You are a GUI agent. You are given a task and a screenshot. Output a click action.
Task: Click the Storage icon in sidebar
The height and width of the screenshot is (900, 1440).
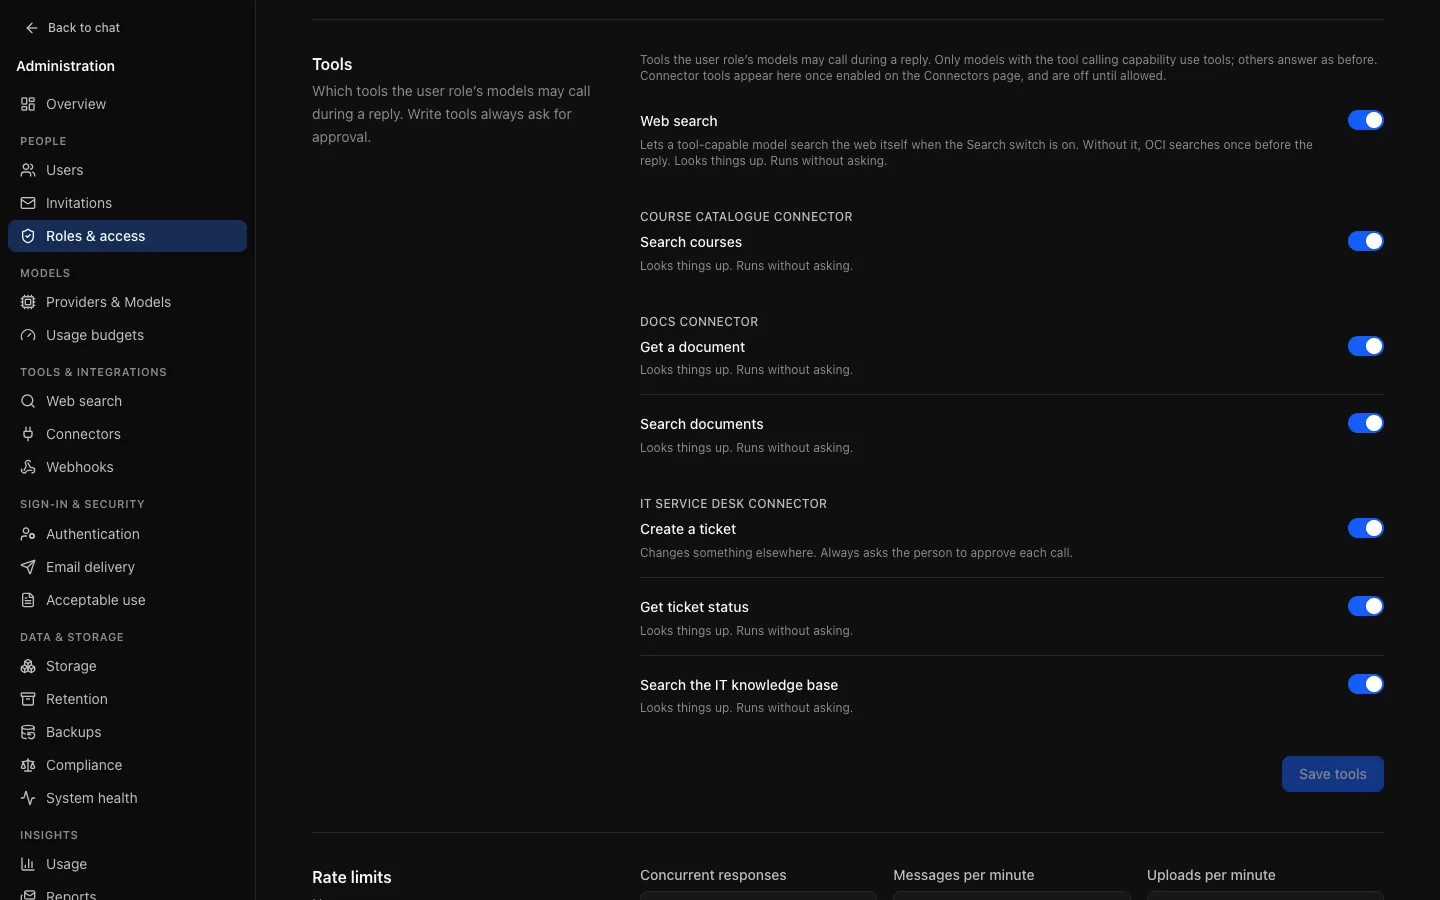[x=28, y=666]
